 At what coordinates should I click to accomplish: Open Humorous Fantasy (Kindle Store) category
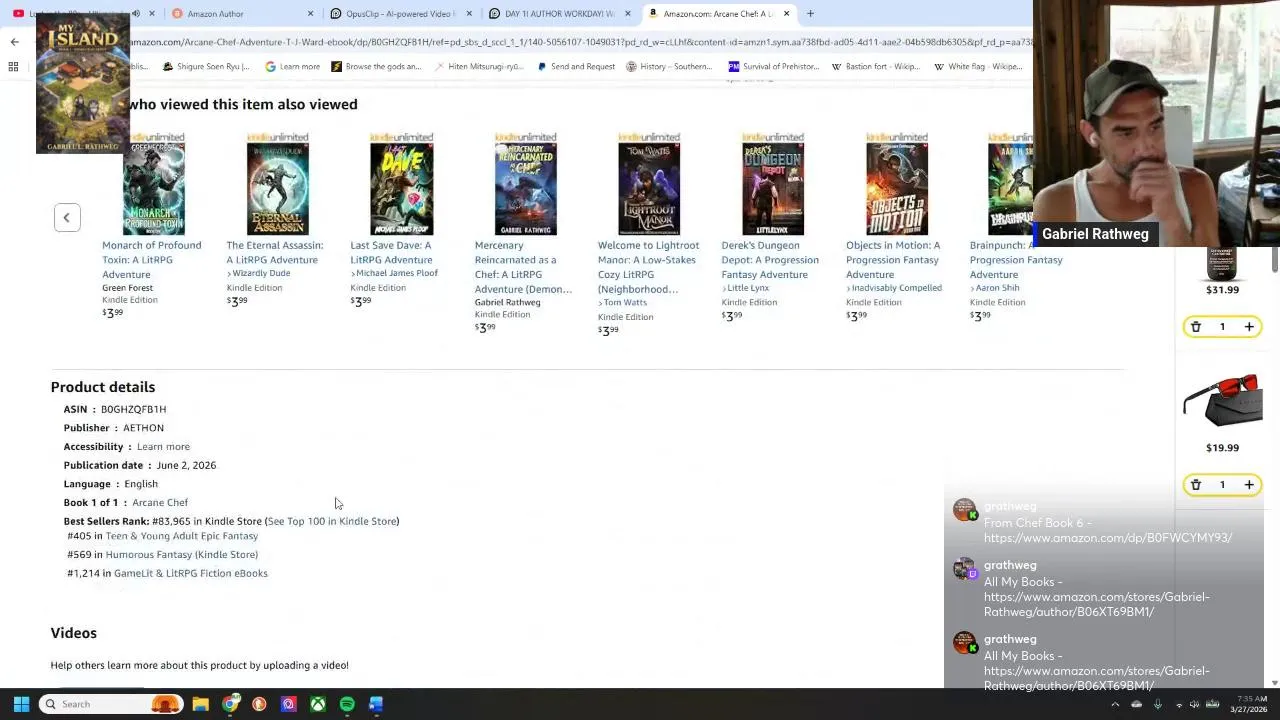(x=181, y=555)
